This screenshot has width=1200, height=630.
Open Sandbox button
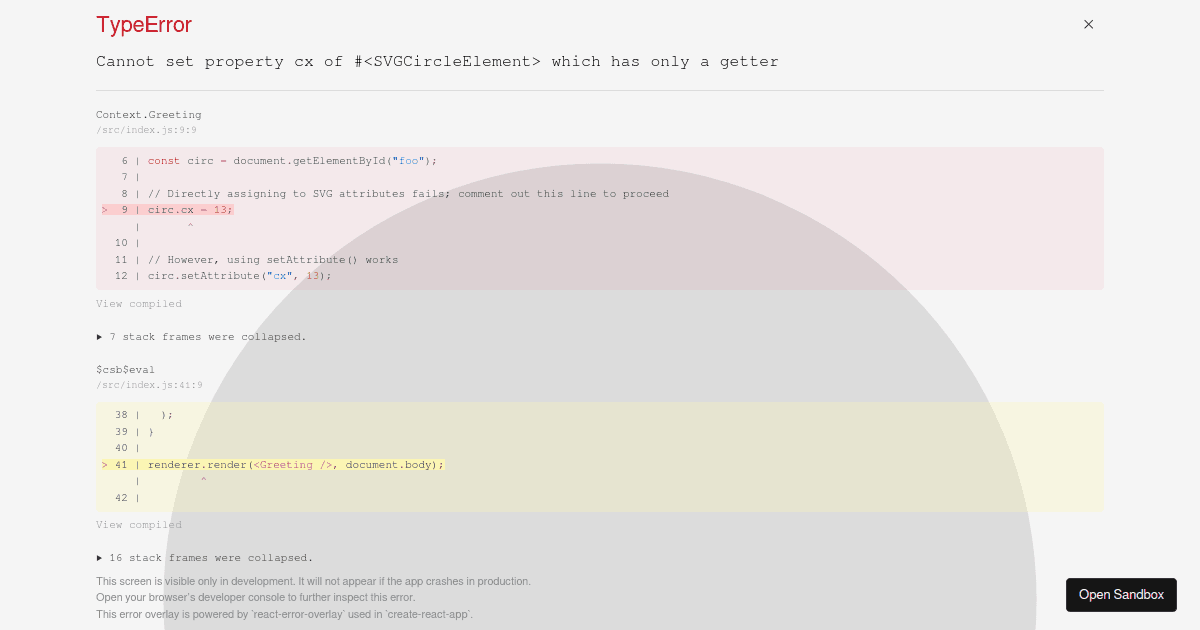pyautogui.click(x=1121, y=595)
